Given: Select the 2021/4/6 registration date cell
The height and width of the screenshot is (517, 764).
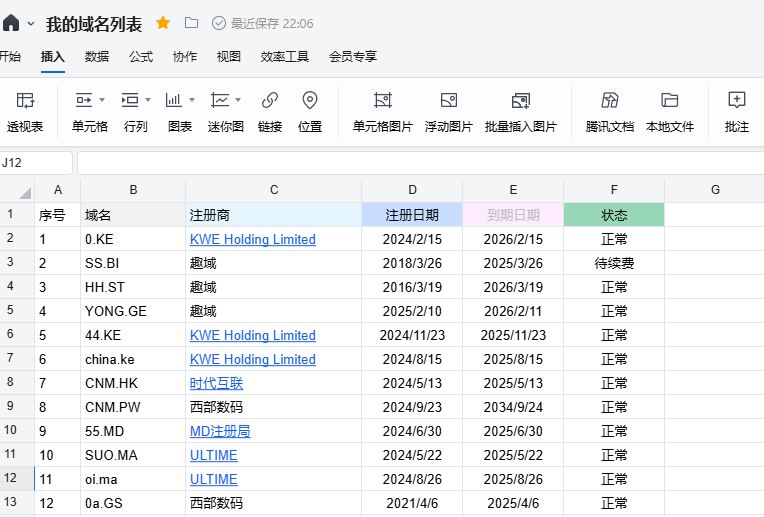Looking at the screenshot, I should (x=412, y=503).
